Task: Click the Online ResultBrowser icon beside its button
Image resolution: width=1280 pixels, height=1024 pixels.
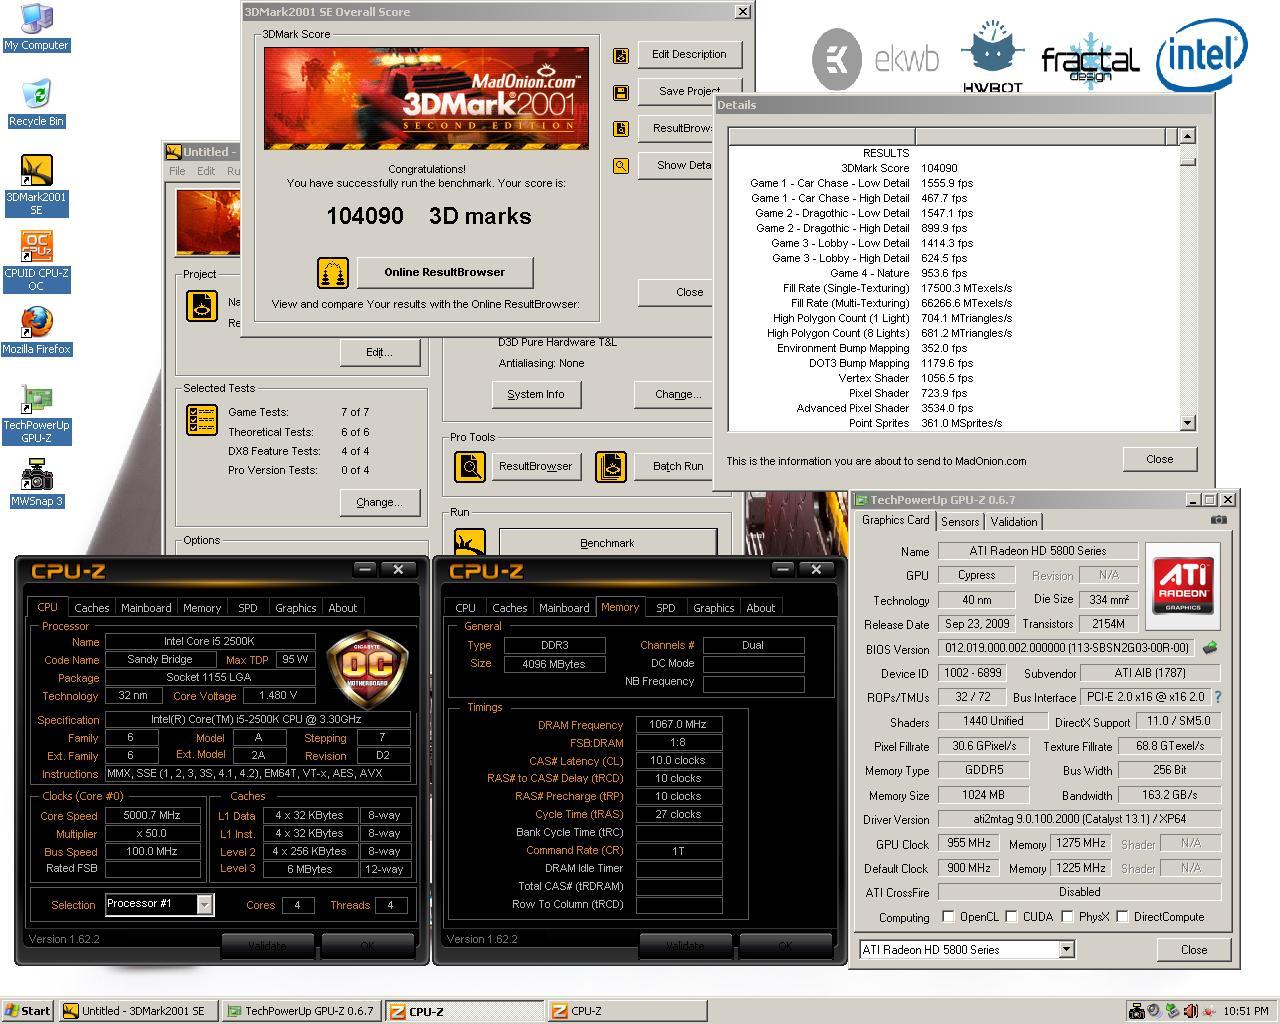Action: tap(333, 272)
